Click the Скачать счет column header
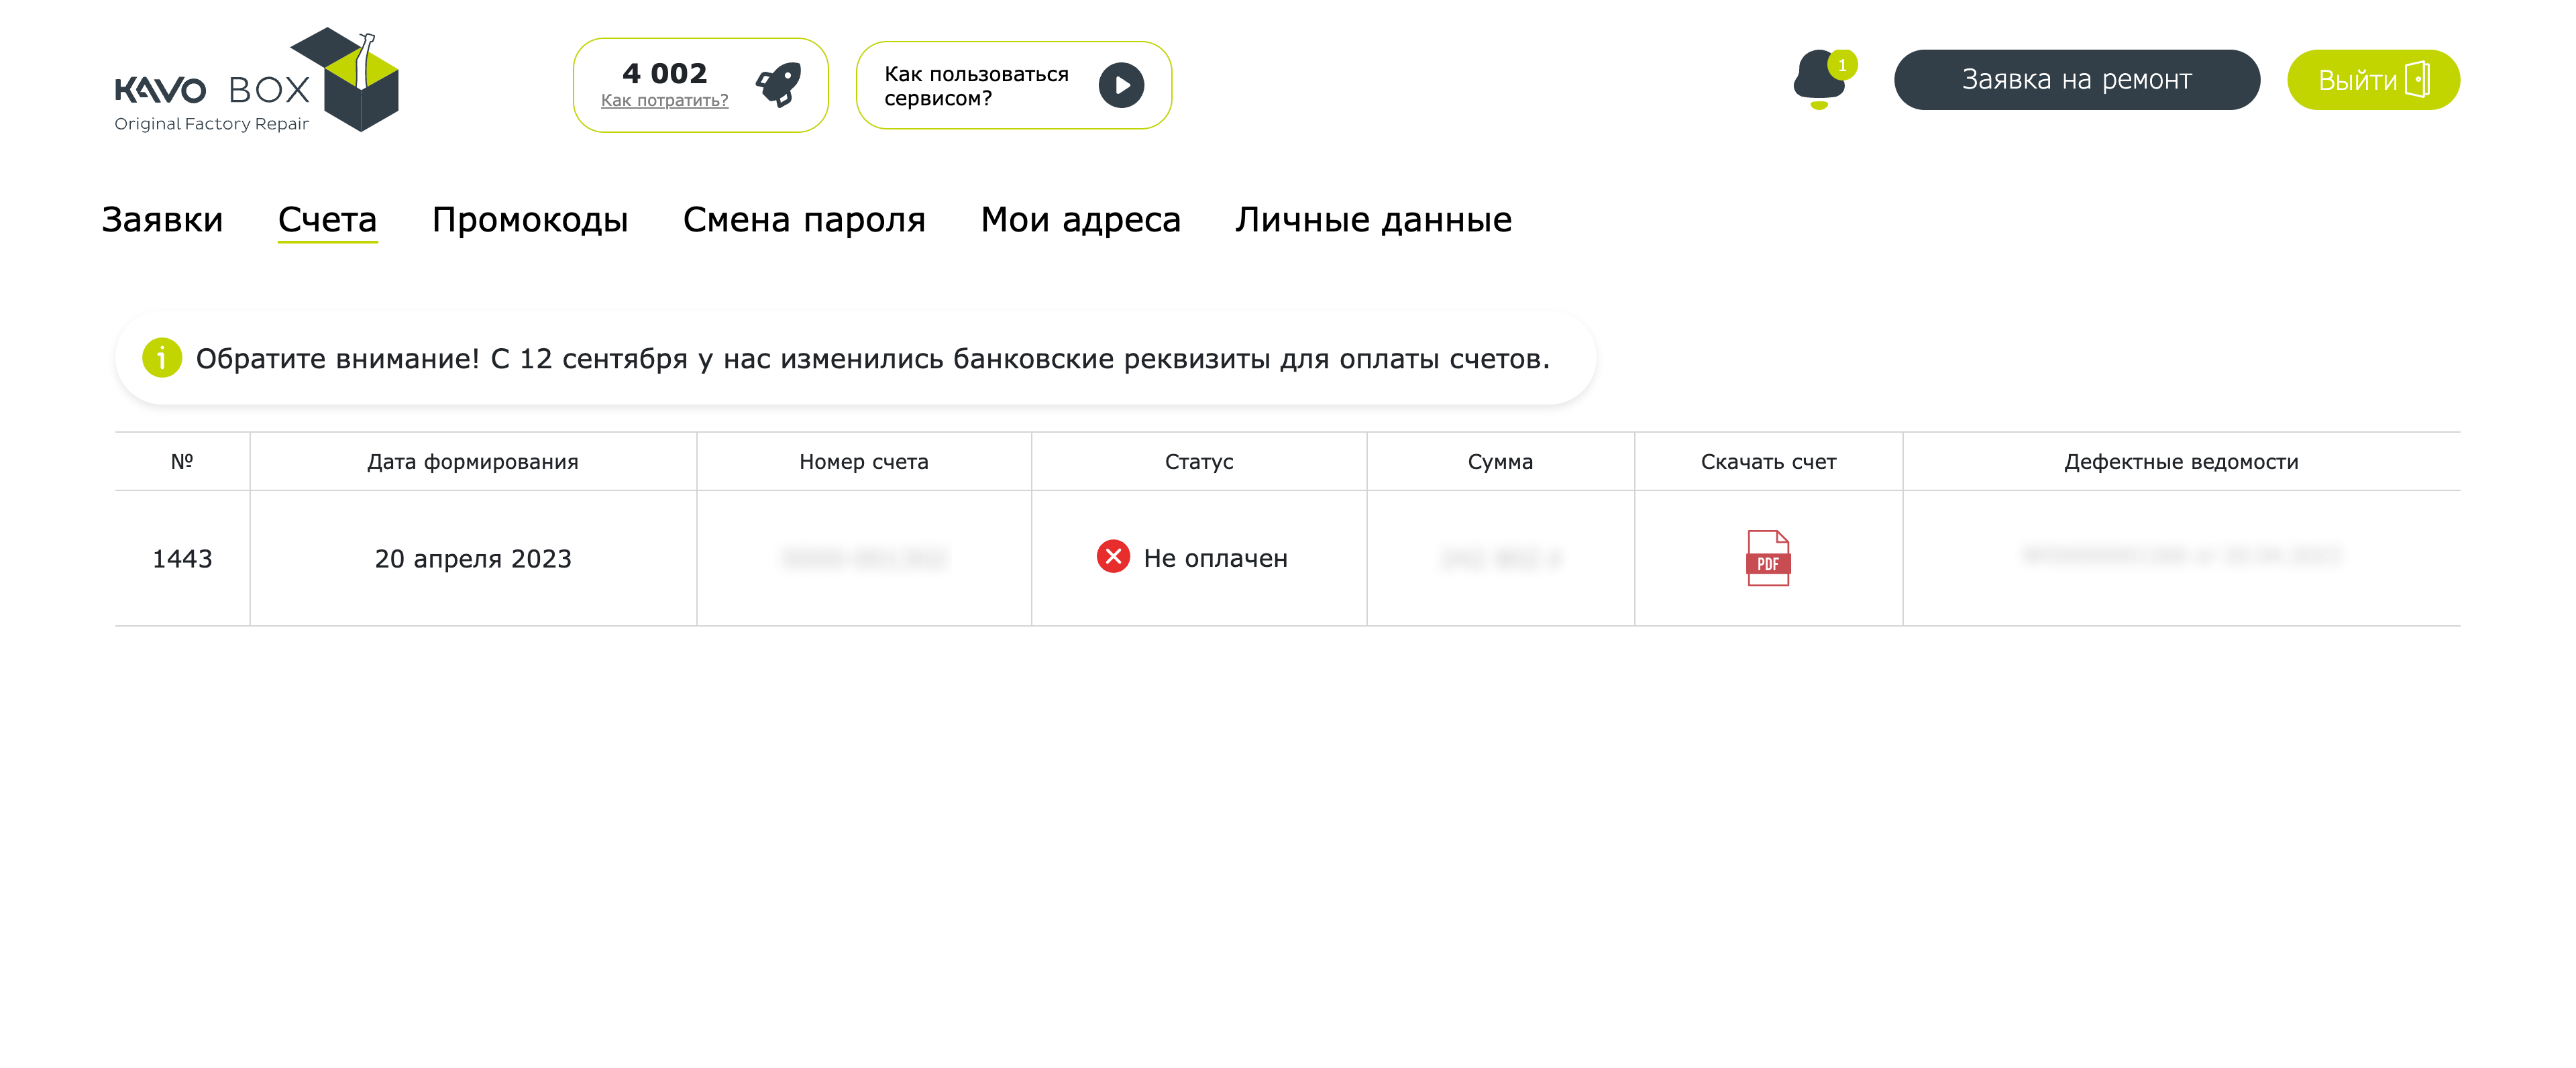 1768,462
